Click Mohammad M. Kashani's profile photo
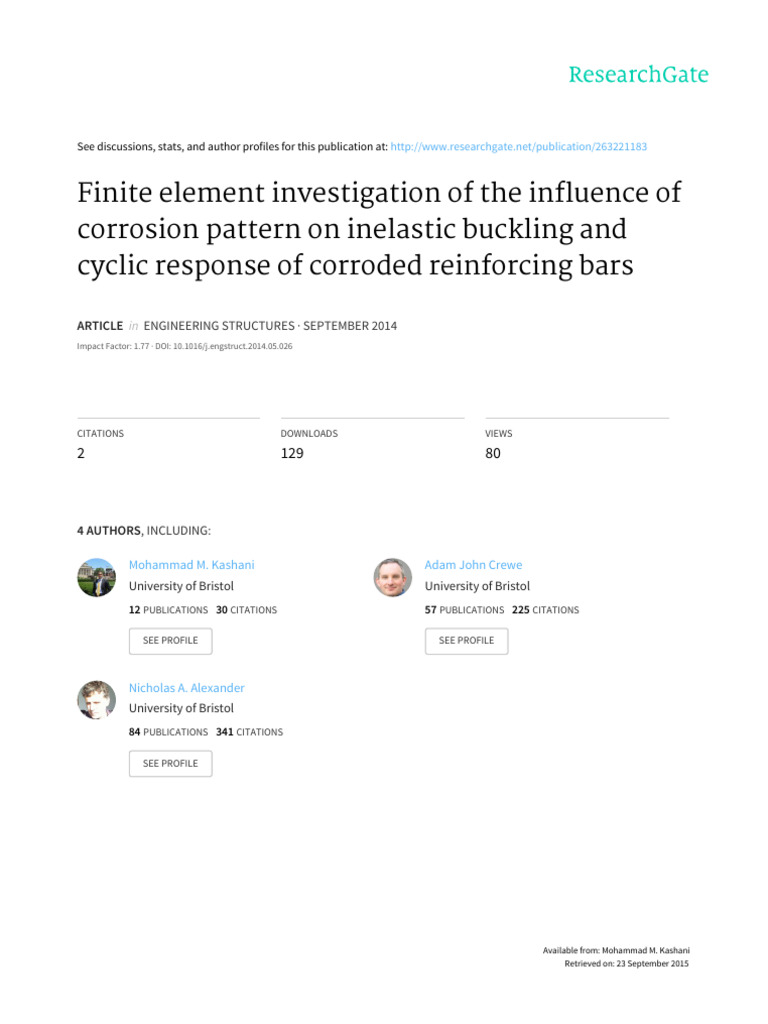Screen dimensions: 768x1024 point(97,577)
